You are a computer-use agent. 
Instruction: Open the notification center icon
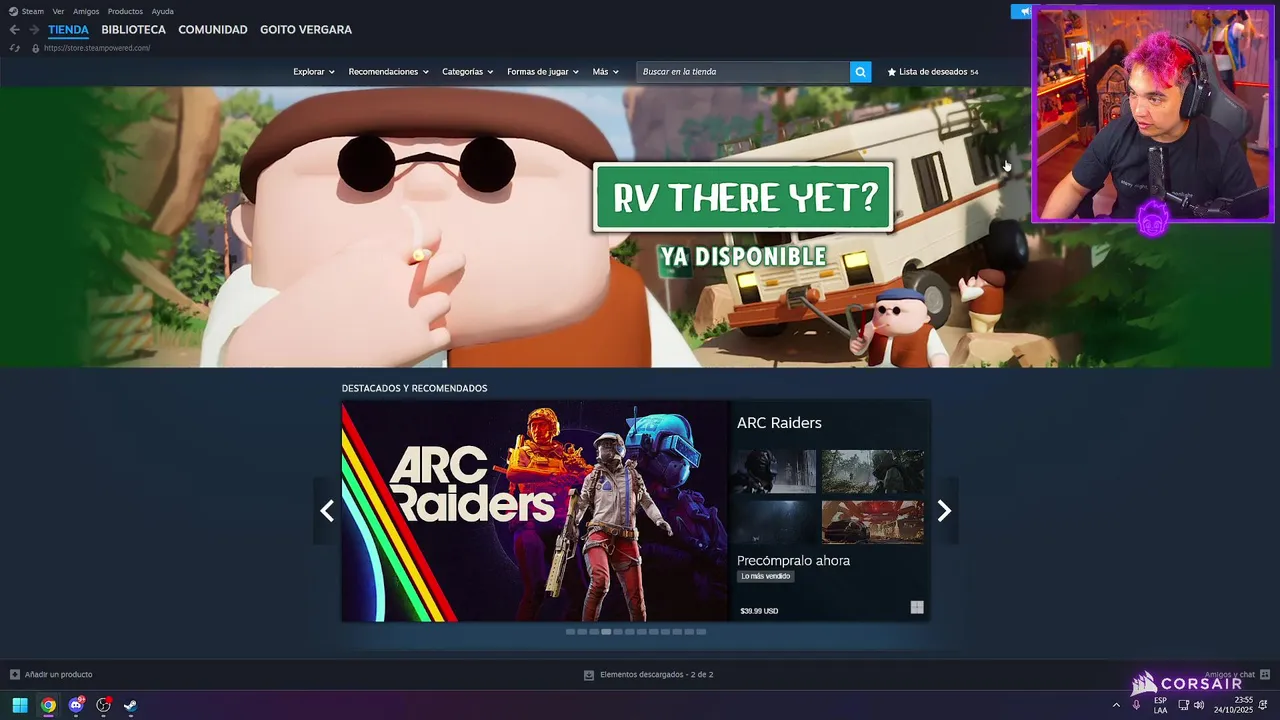click(1263, 705)
